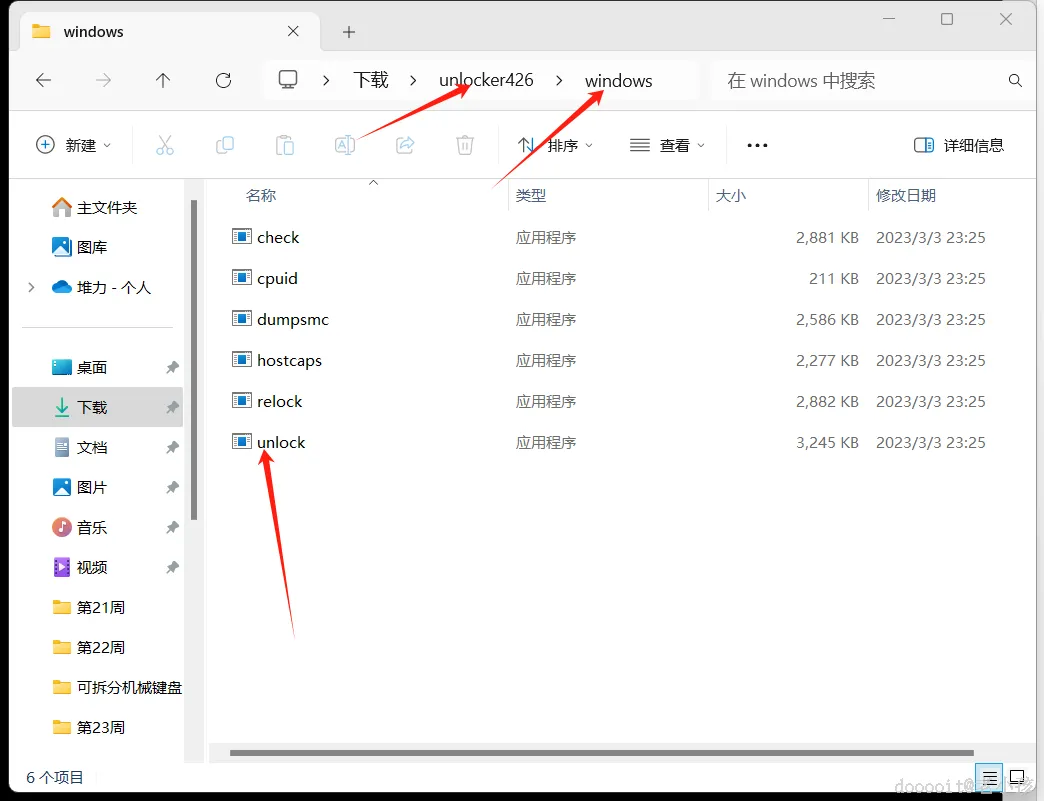Click the back navigation arrow
Image resolution: width=1044 pixels, height=801 pixels.
(x=43, y=80)
